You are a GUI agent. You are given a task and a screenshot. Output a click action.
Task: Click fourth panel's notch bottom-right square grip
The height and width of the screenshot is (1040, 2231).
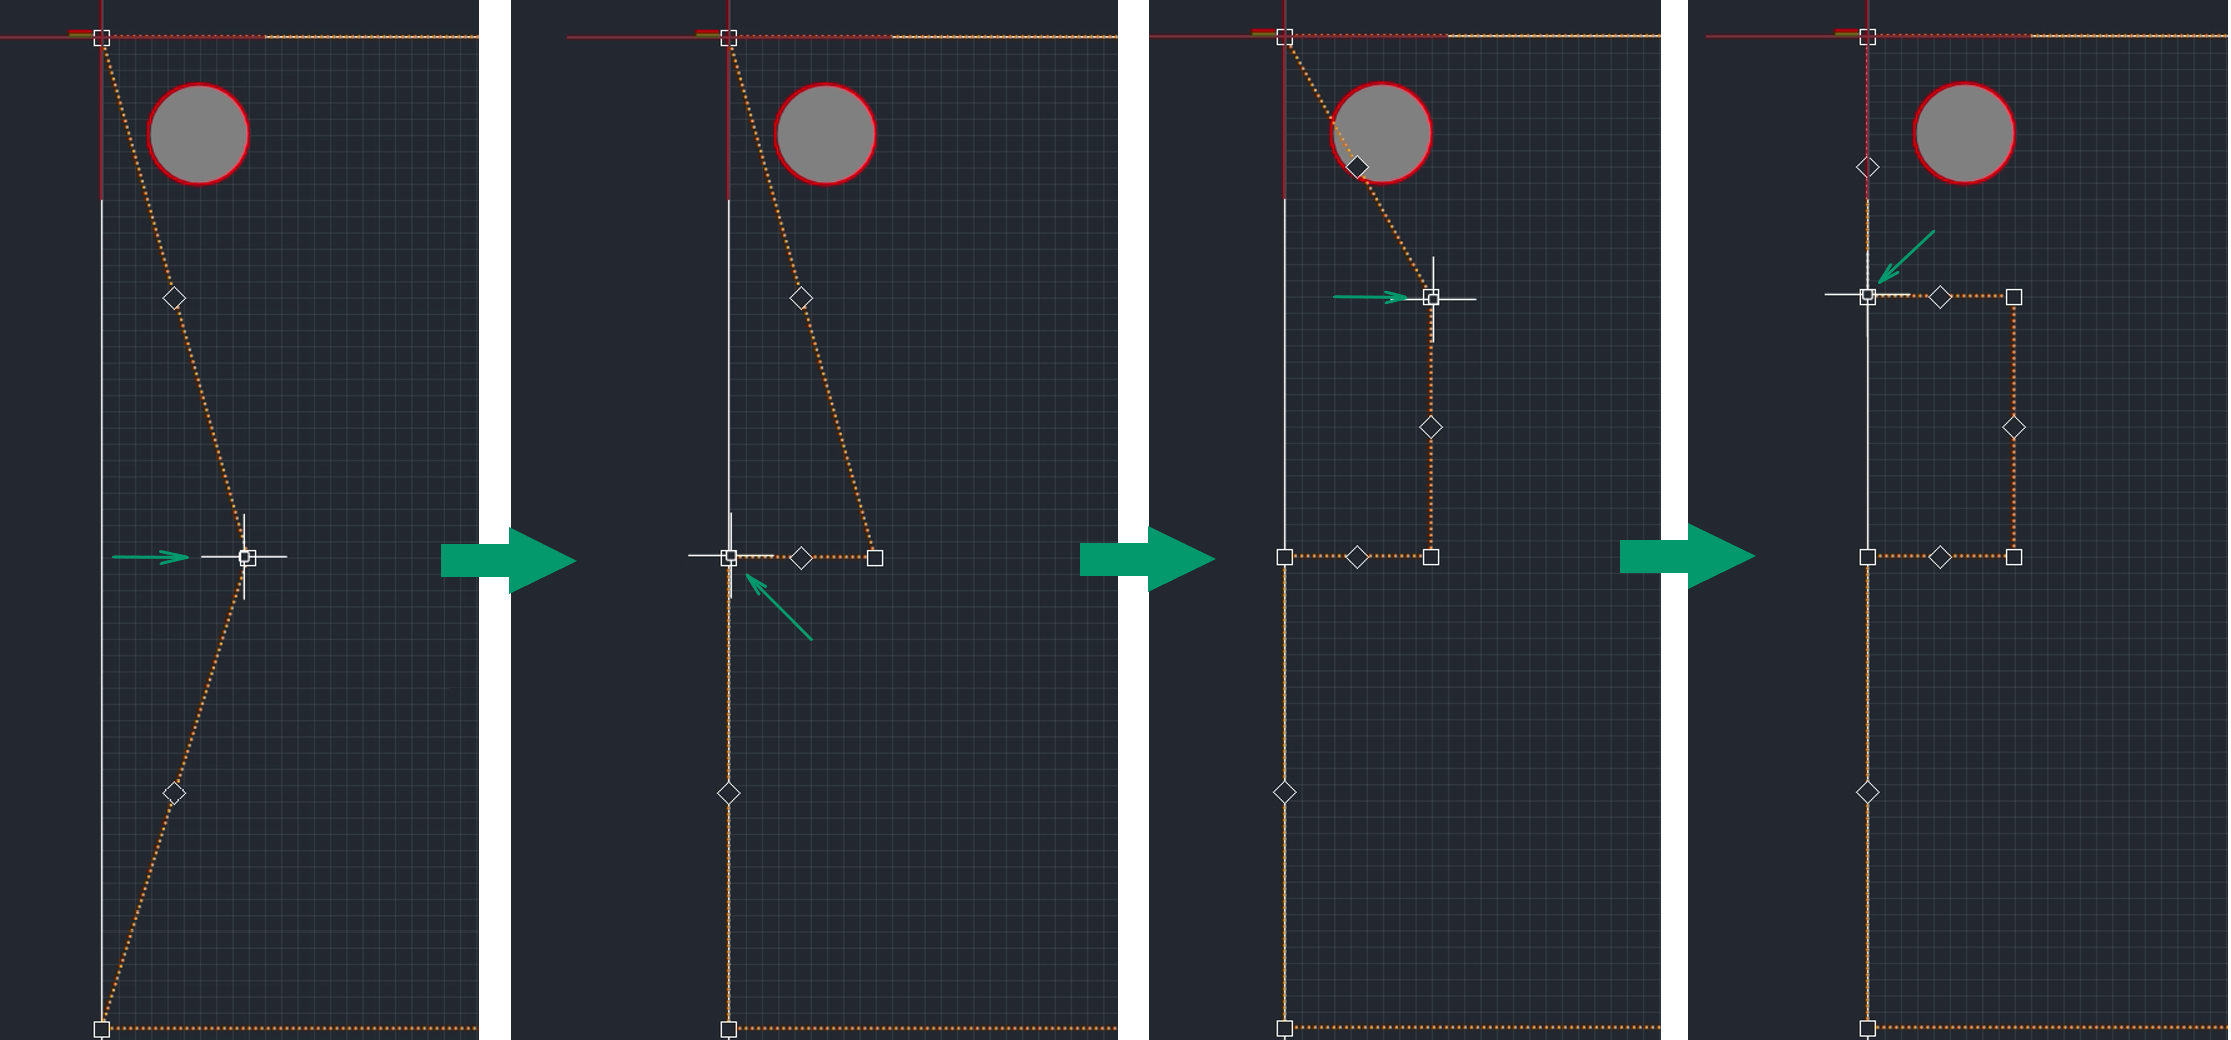tap(2014, 557)
